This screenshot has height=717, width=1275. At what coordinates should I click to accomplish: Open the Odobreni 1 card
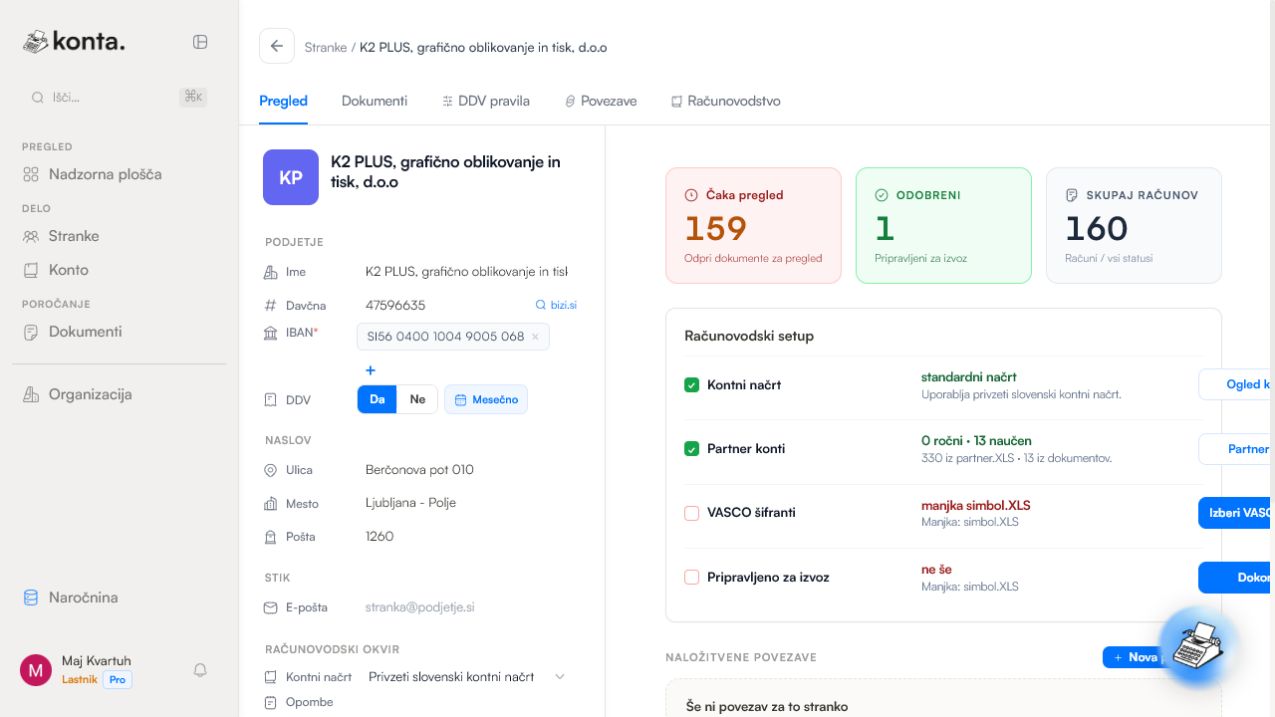point(944,226)
